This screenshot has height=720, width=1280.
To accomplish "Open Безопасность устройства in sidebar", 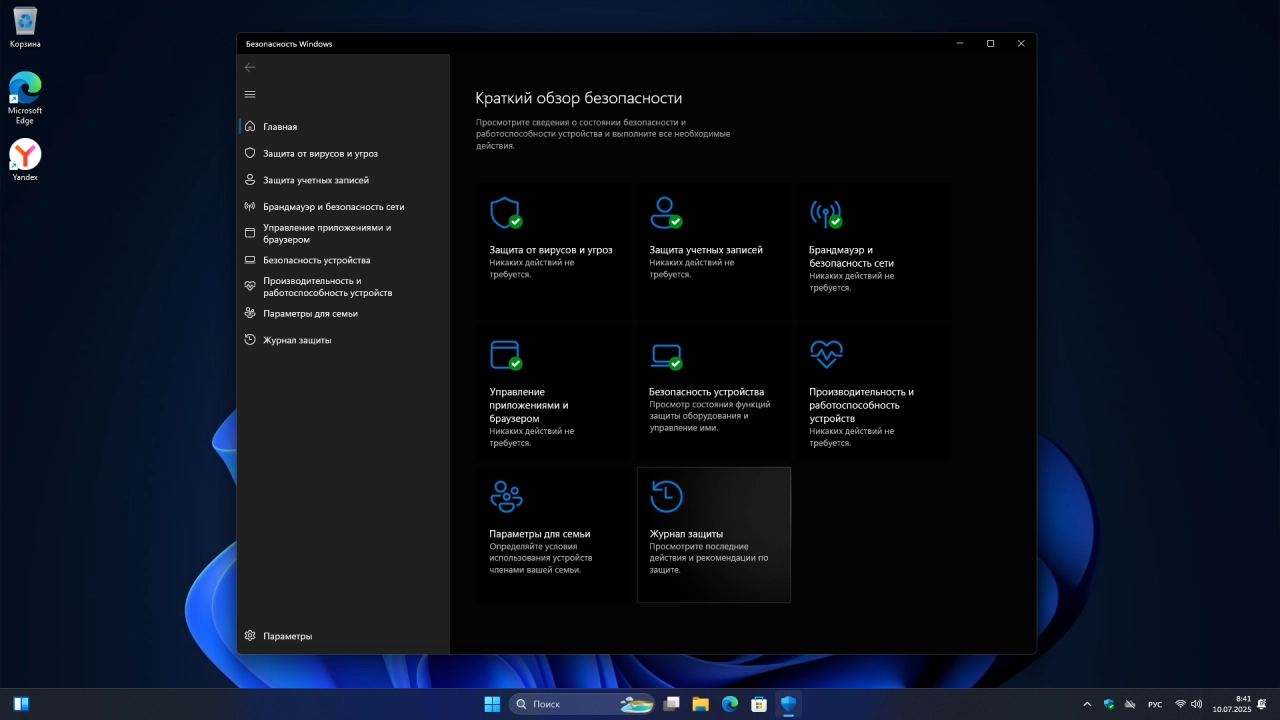I will click(344, 260).
